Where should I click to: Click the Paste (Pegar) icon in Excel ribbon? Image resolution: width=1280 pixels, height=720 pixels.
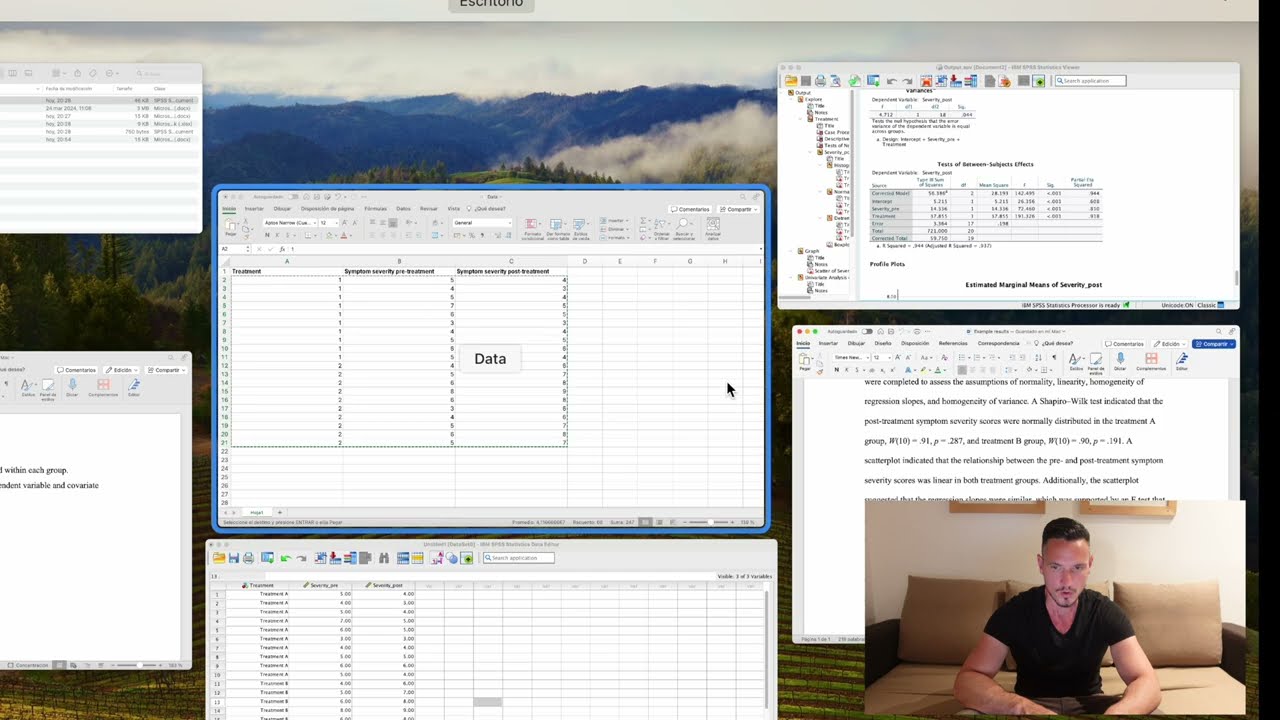(x=231, y=226)
